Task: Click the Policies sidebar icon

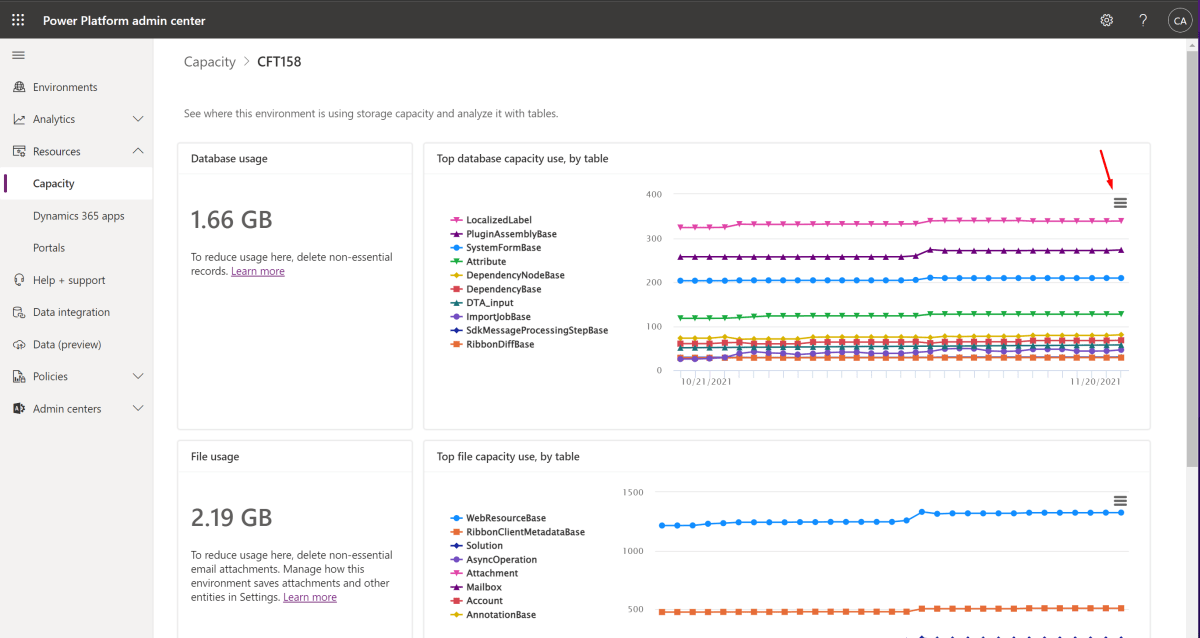Action: point(19,376)
